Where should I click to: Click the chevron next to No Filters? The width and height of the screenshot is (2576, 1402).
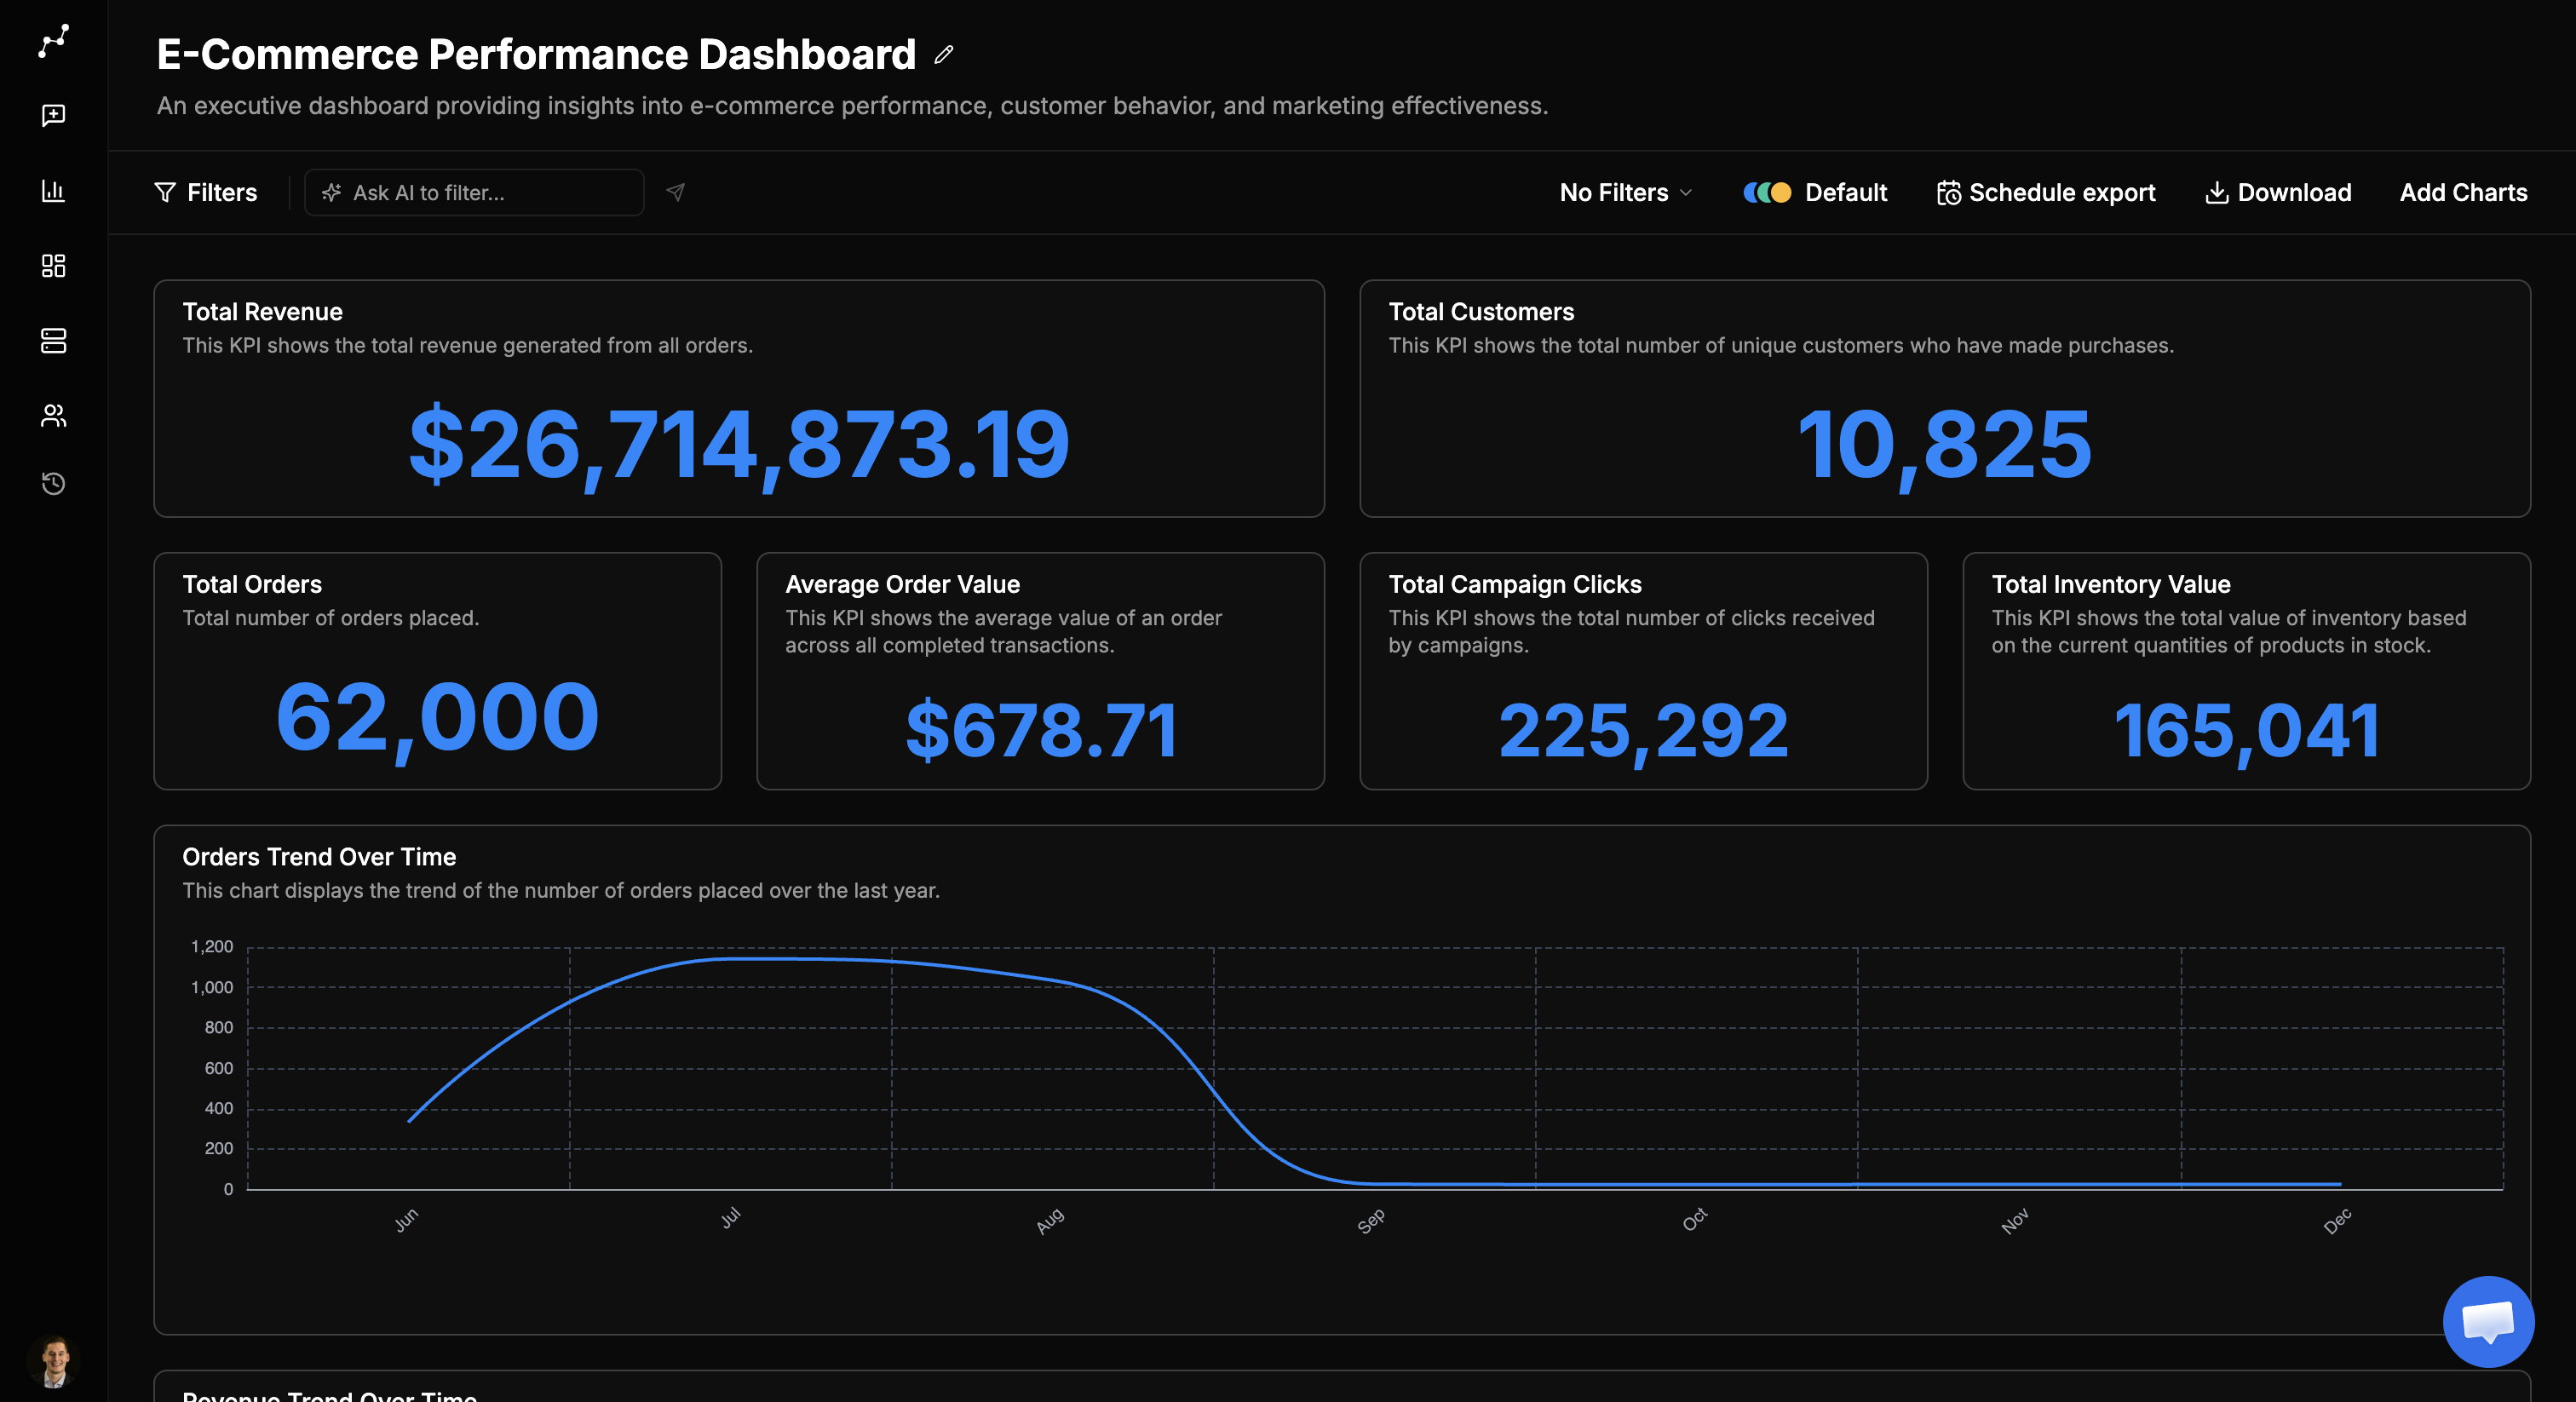[1686, 192]
